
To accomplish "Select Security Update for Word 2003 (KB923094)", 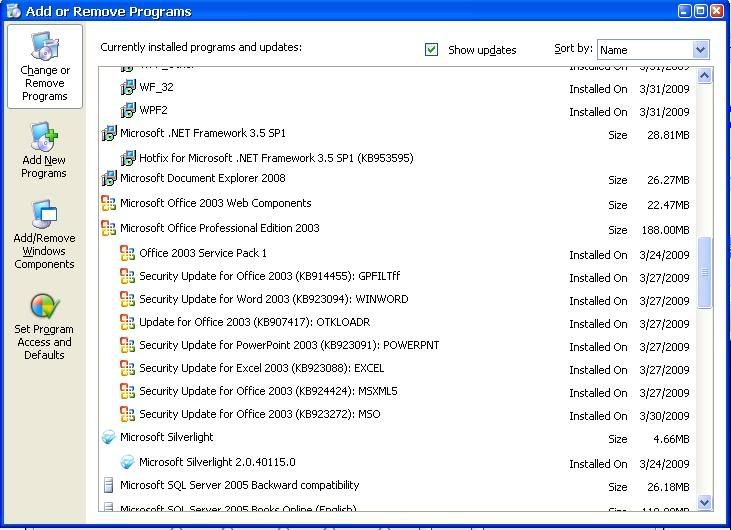I will 274,299.
